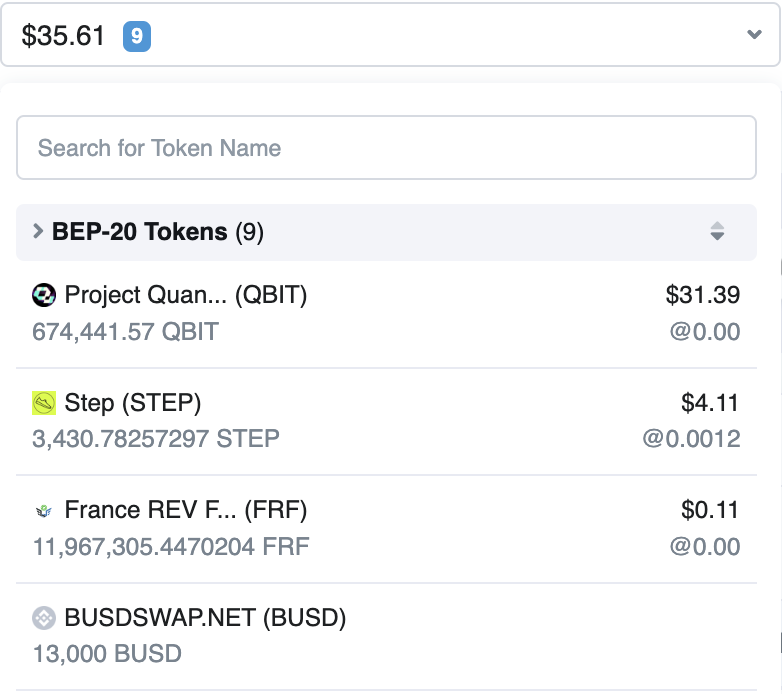Click the dropdown caret arrow at top right
The image size is (782, 694).
coord(755,35)
